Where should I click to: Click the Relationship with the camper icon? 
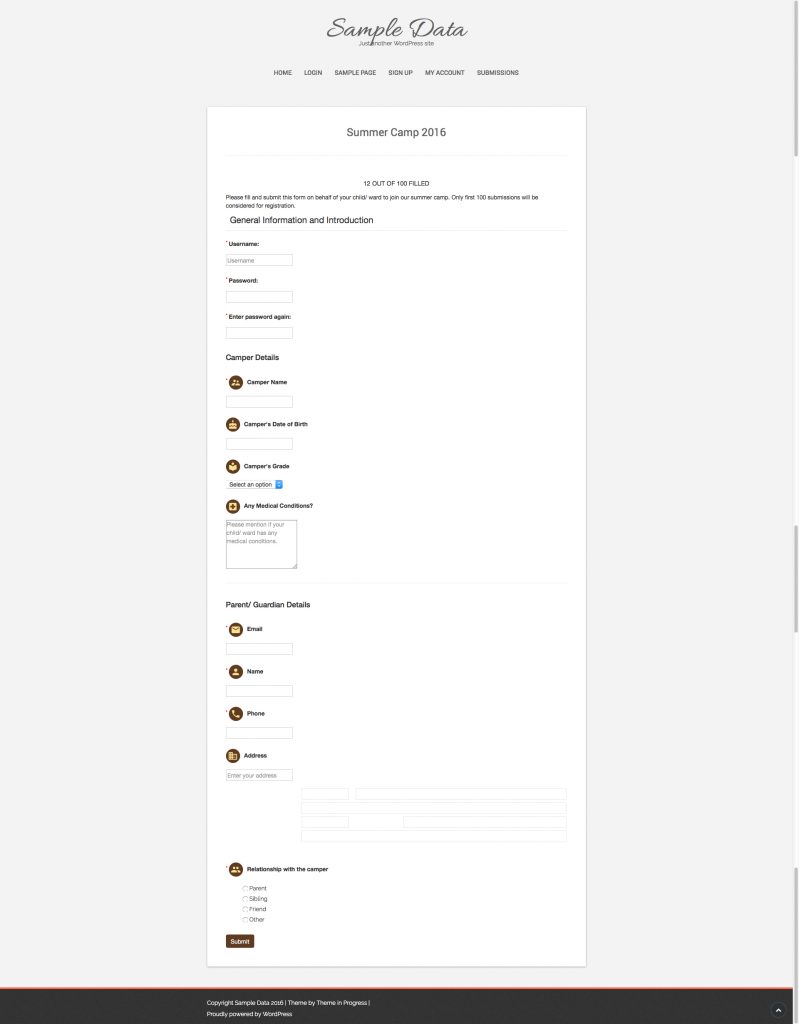[x=236, y=869]
